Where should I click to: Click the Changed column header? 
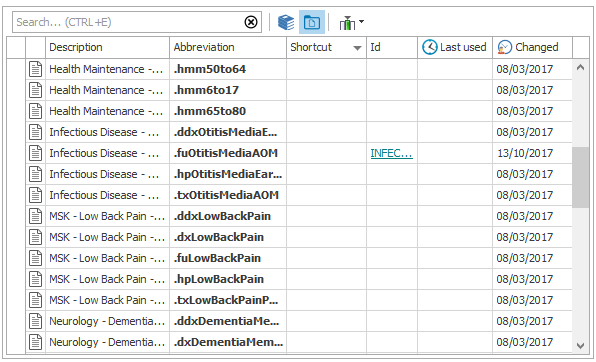point(533,47)
